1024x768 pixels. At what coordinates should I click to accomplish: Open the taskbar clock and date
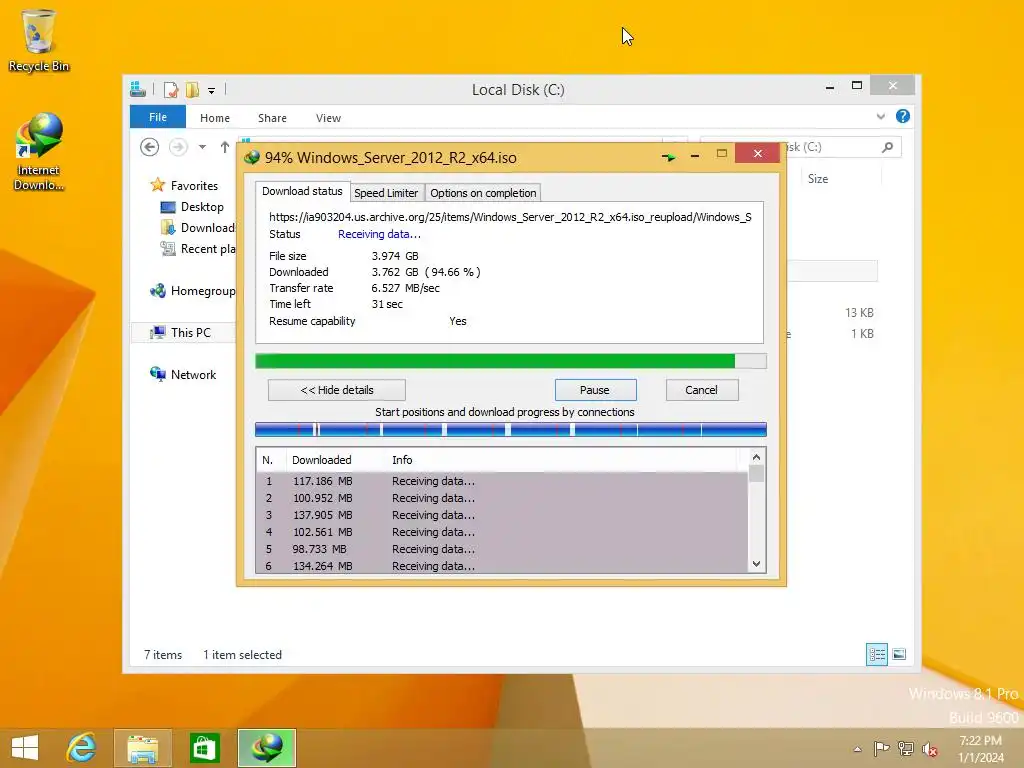click(x=981, y=749)
